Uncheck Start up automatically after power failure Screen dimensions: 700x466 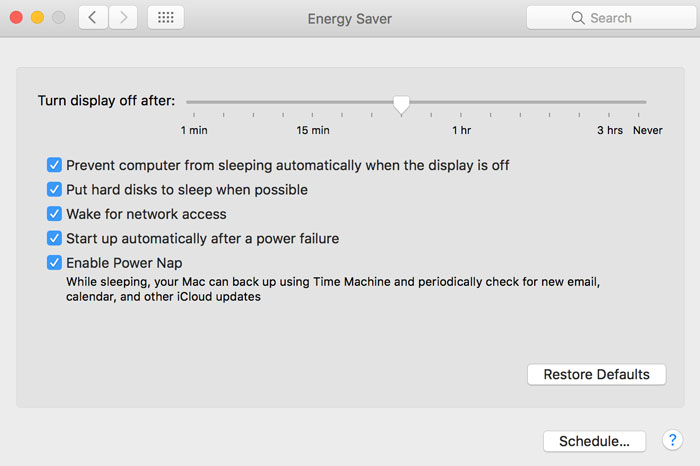[54, 238]
